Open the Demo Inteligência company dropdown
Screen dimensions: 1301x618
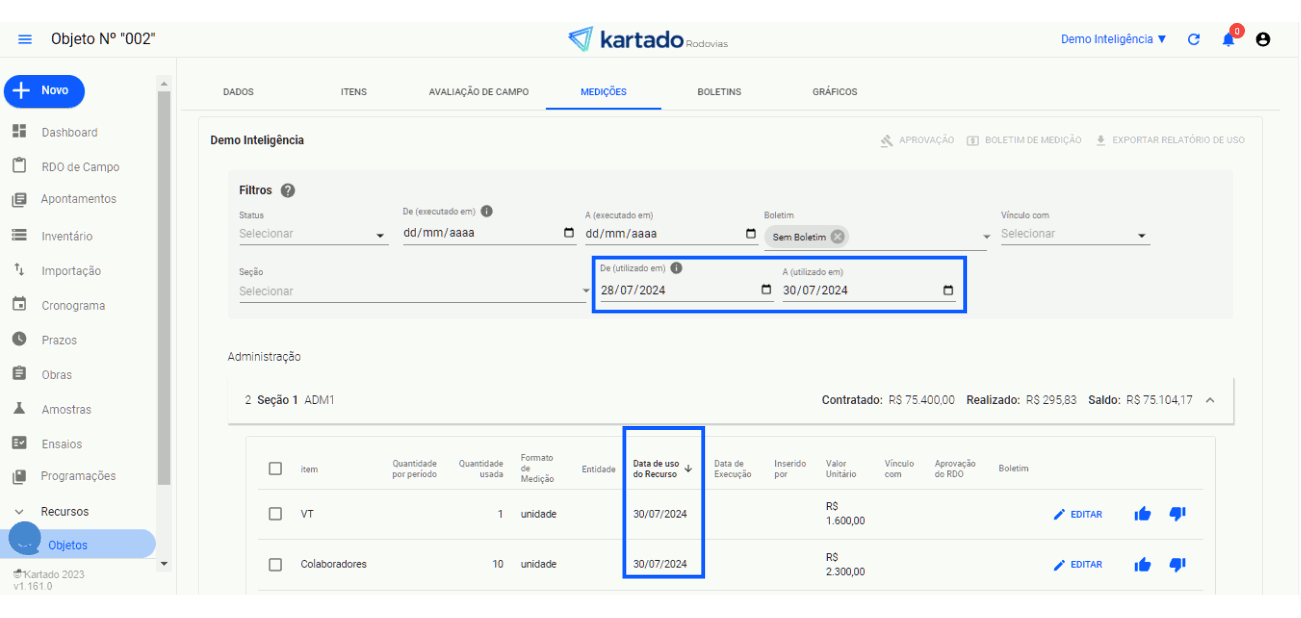(1113, 39)
